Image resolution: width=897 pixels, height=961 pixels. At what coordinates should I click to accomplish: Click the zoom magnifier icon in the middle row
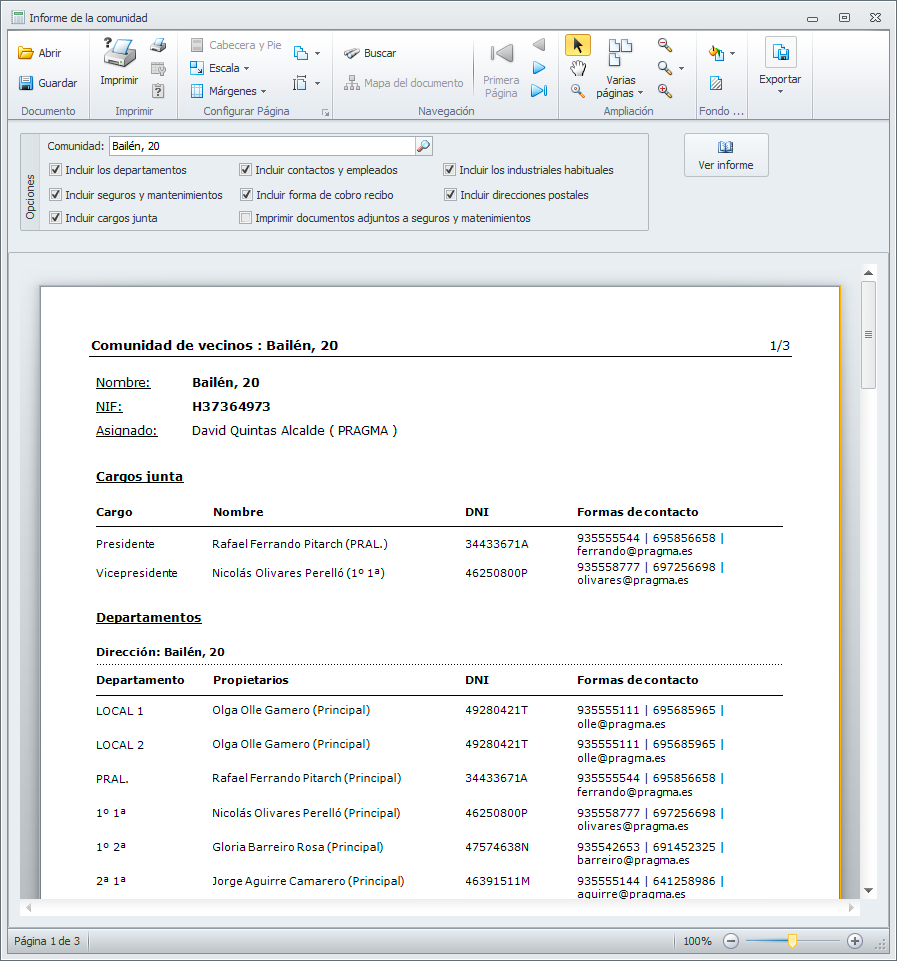(x=665, y=68)
